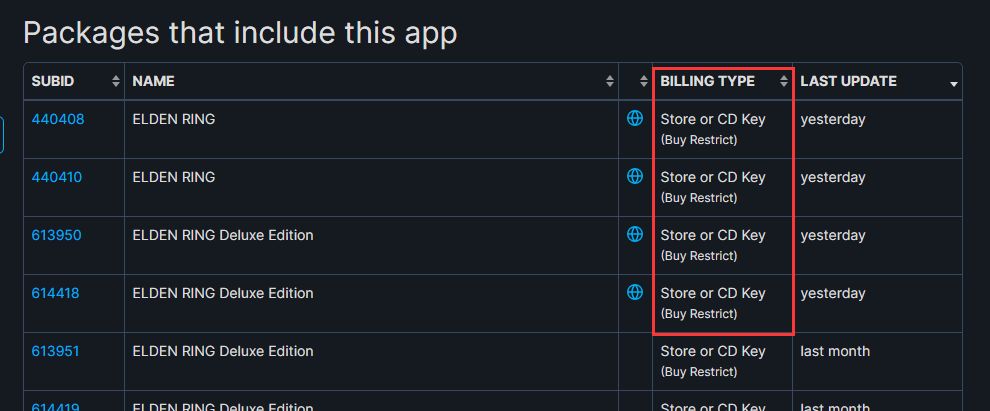Select ELDEN RING Deluxe Edition row 613951 name

point(223,351)
